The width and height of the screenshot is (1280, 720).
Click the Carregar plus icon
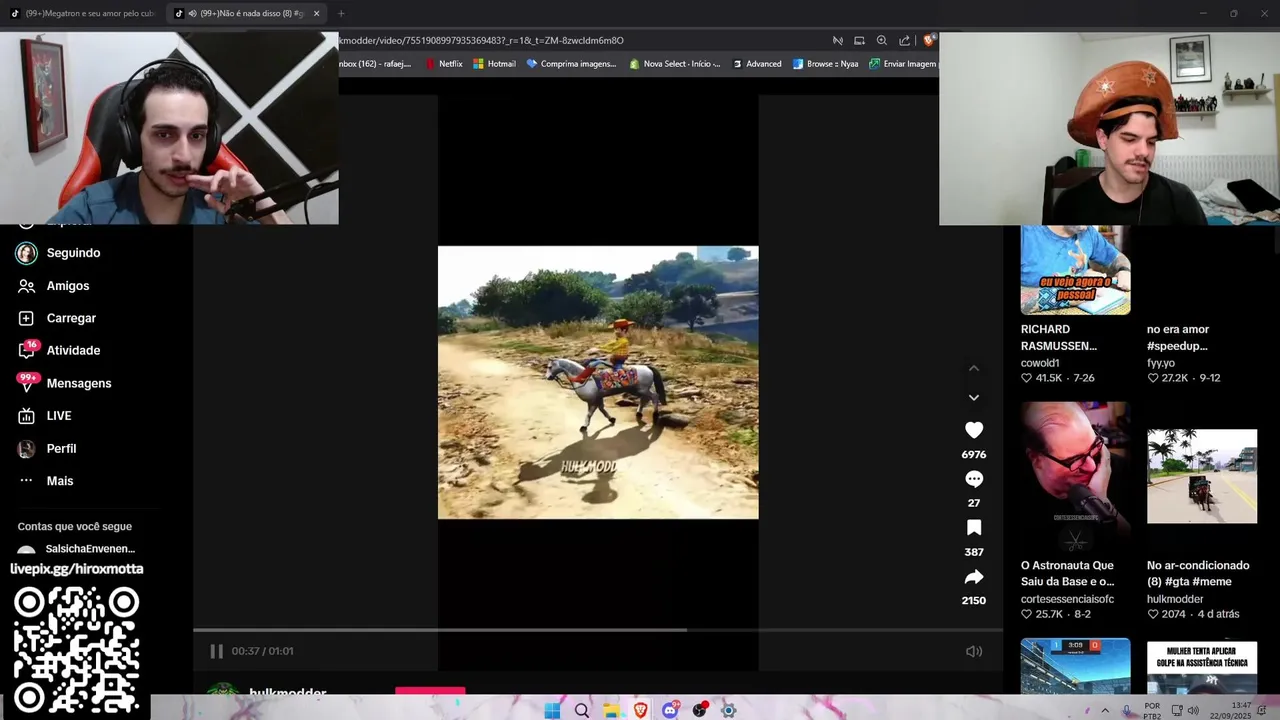pyautogui.click(x=26, y=318)
